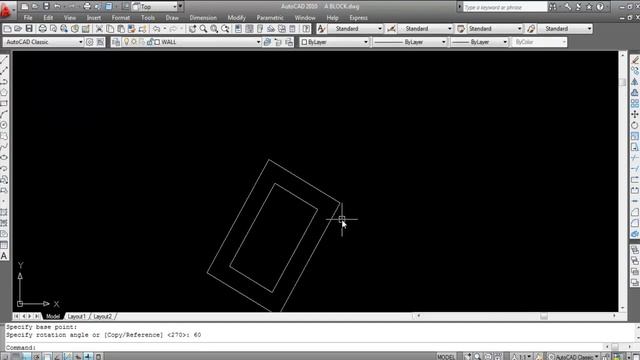Screen dimensions: 640x360
Task: Click the Zoom Previous icon
Action: pyautogui.click(x=225, y=29)
